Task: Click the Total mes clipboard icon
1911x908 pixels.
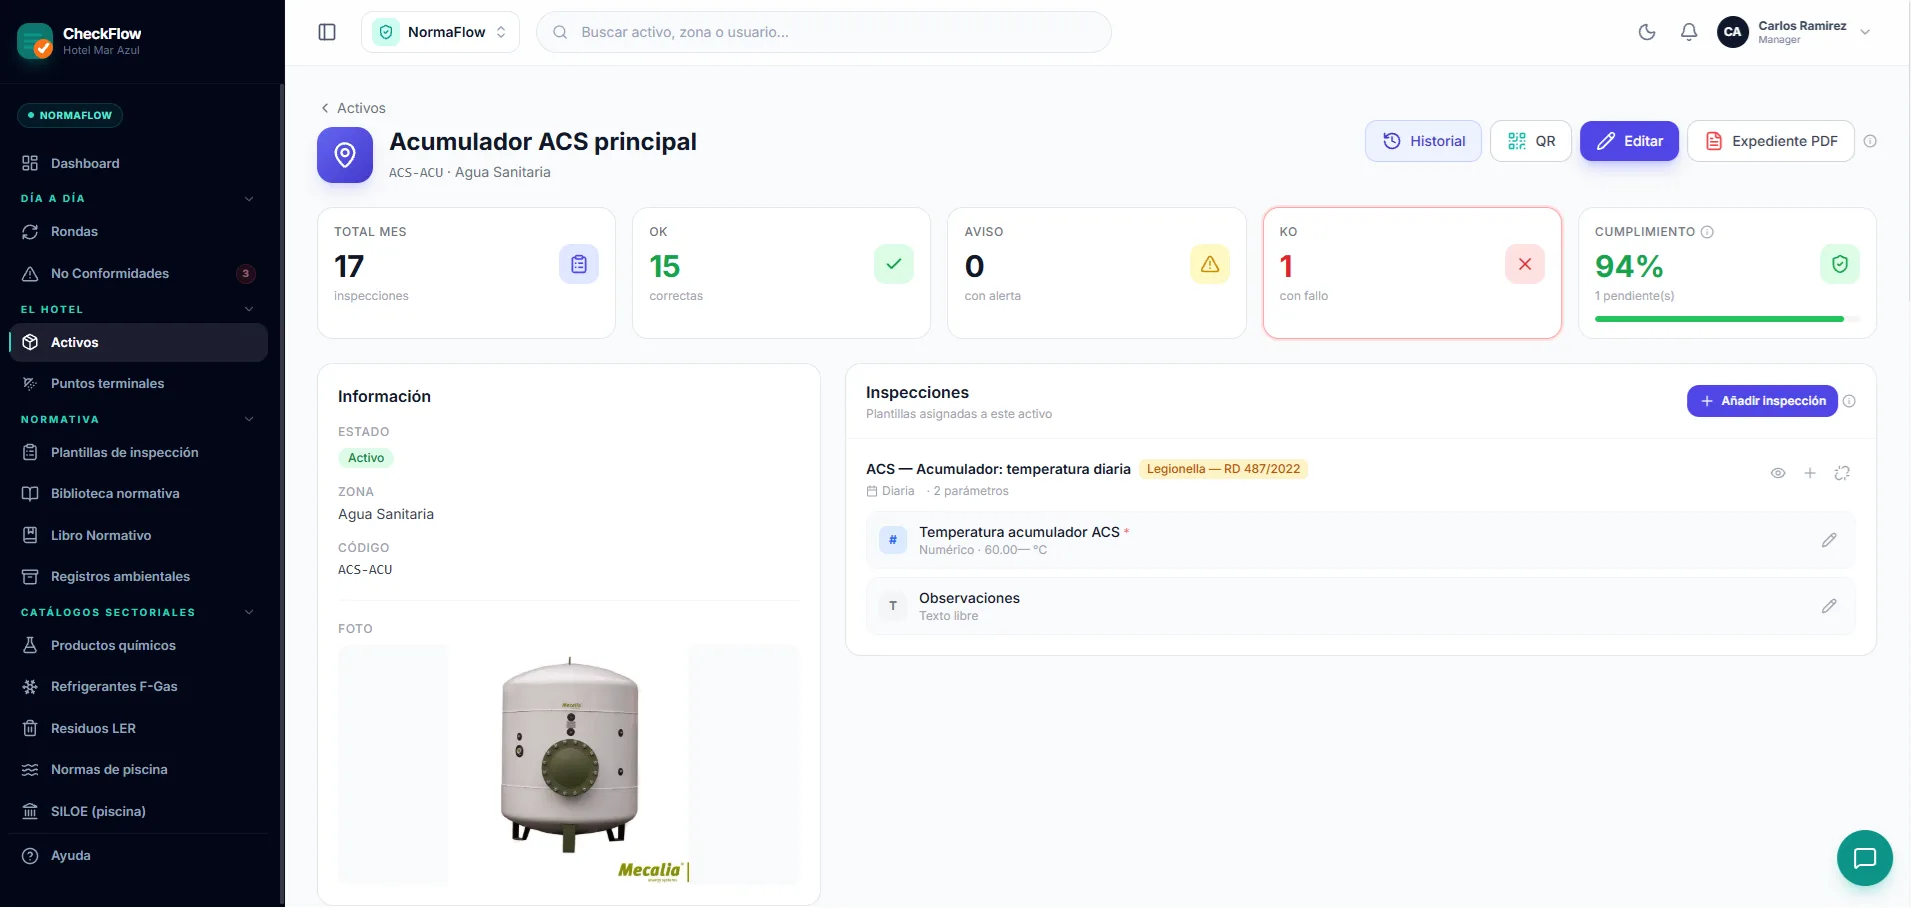Action: tap(579, 264)
